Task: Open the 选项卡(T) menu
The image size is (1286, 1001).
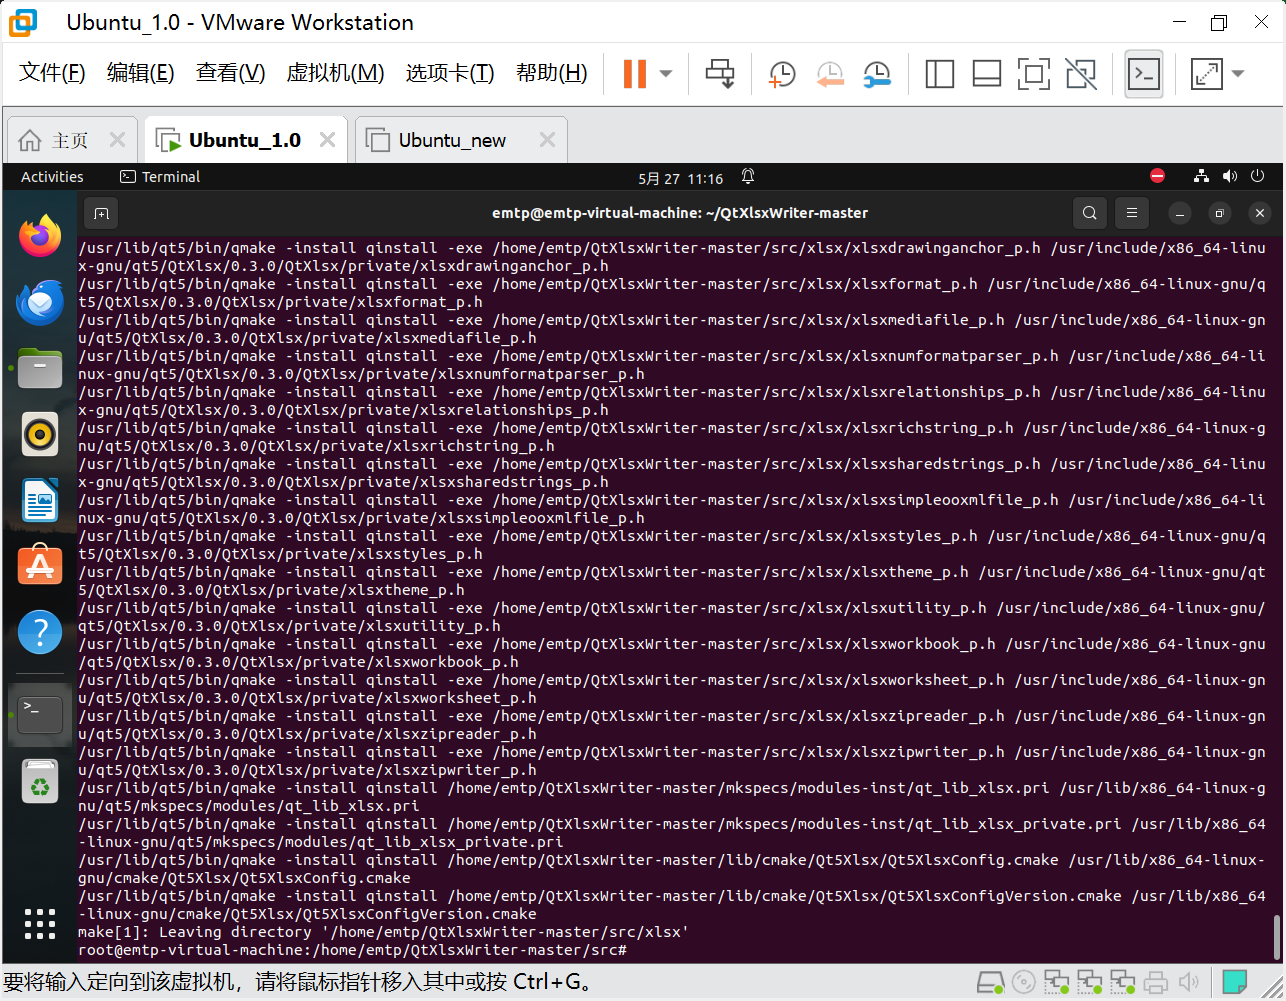Action: 450,73
